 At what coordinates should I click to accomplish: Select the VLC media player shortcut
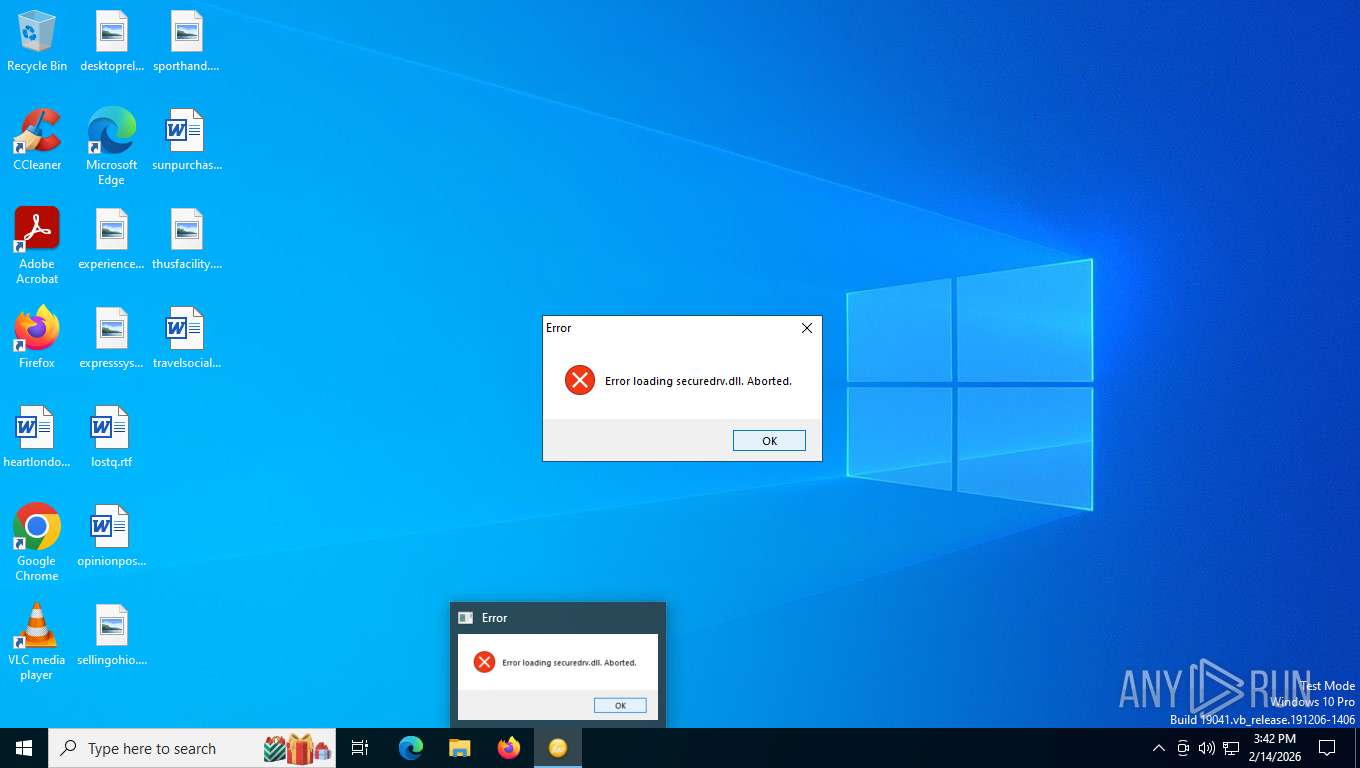[x=37, y=642]
